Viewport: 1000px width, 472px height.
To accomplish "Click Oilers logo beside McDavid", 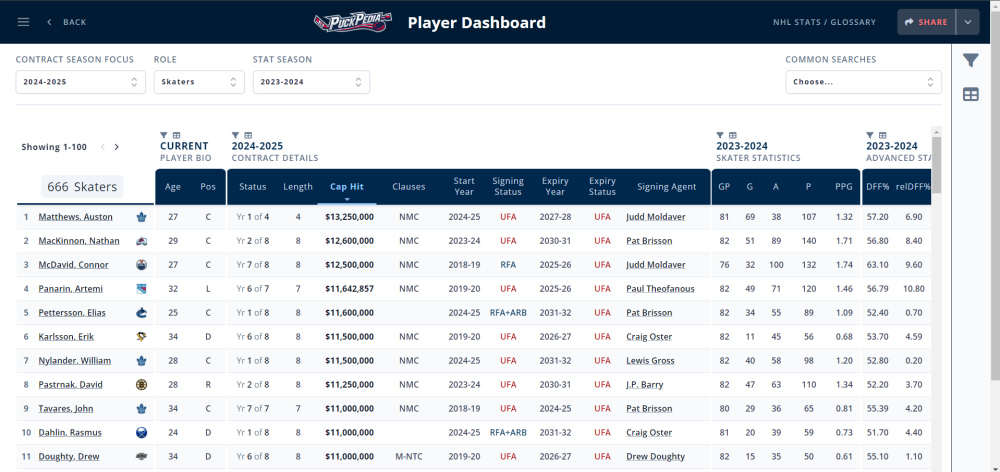I will pyautogui.click(x=142, y=265).
